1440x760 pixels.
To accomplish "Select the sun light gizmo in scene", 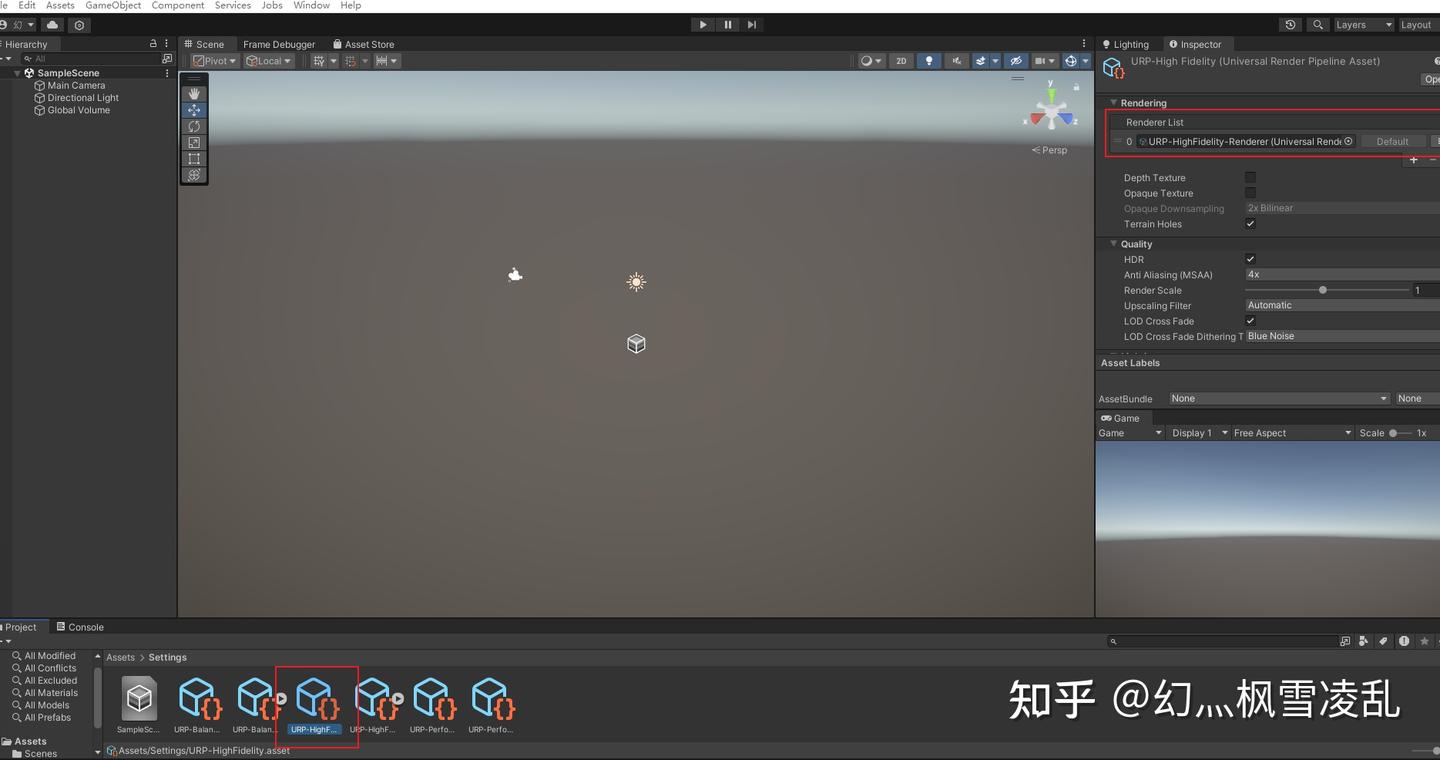I will (636, 282).
